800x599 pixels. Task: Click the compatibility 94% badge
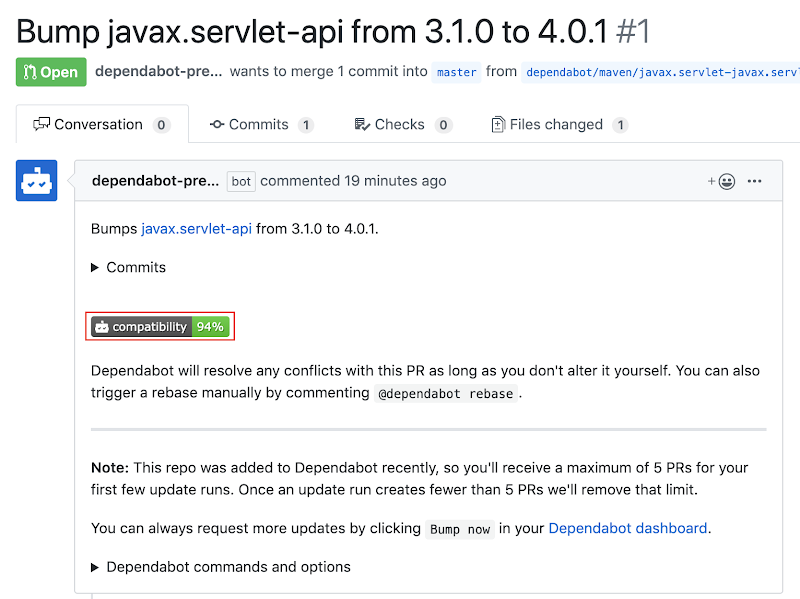point(160,327)
